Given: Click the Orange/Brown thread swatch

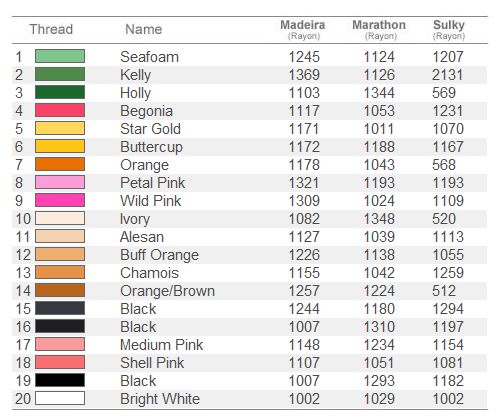Looking at the screenshot, I should pyautogui.click(x=60, y=290).
